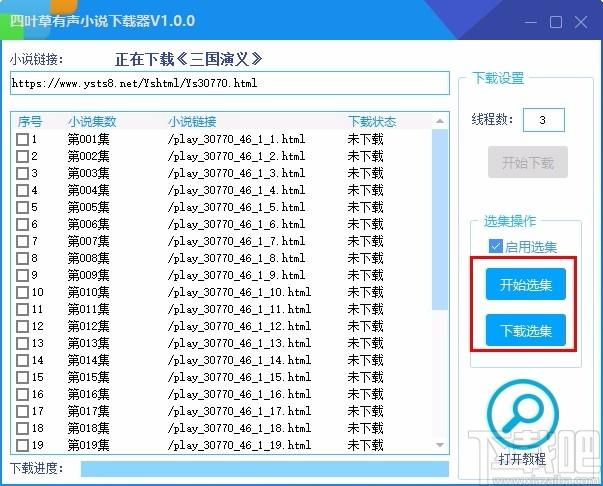Disable the 启用选集 checkbox
The height and width of the screenshot is (486, 603).
pyautogui.click(x=495, y=246)
